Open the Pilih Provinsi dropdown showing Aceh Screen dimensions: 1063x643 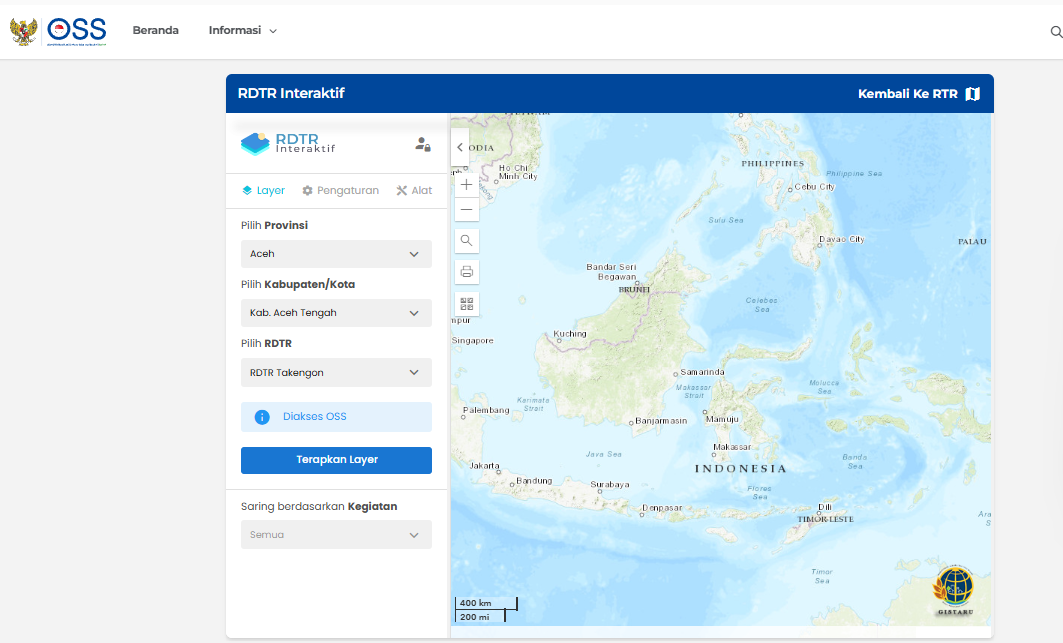[x=336, y=254]
